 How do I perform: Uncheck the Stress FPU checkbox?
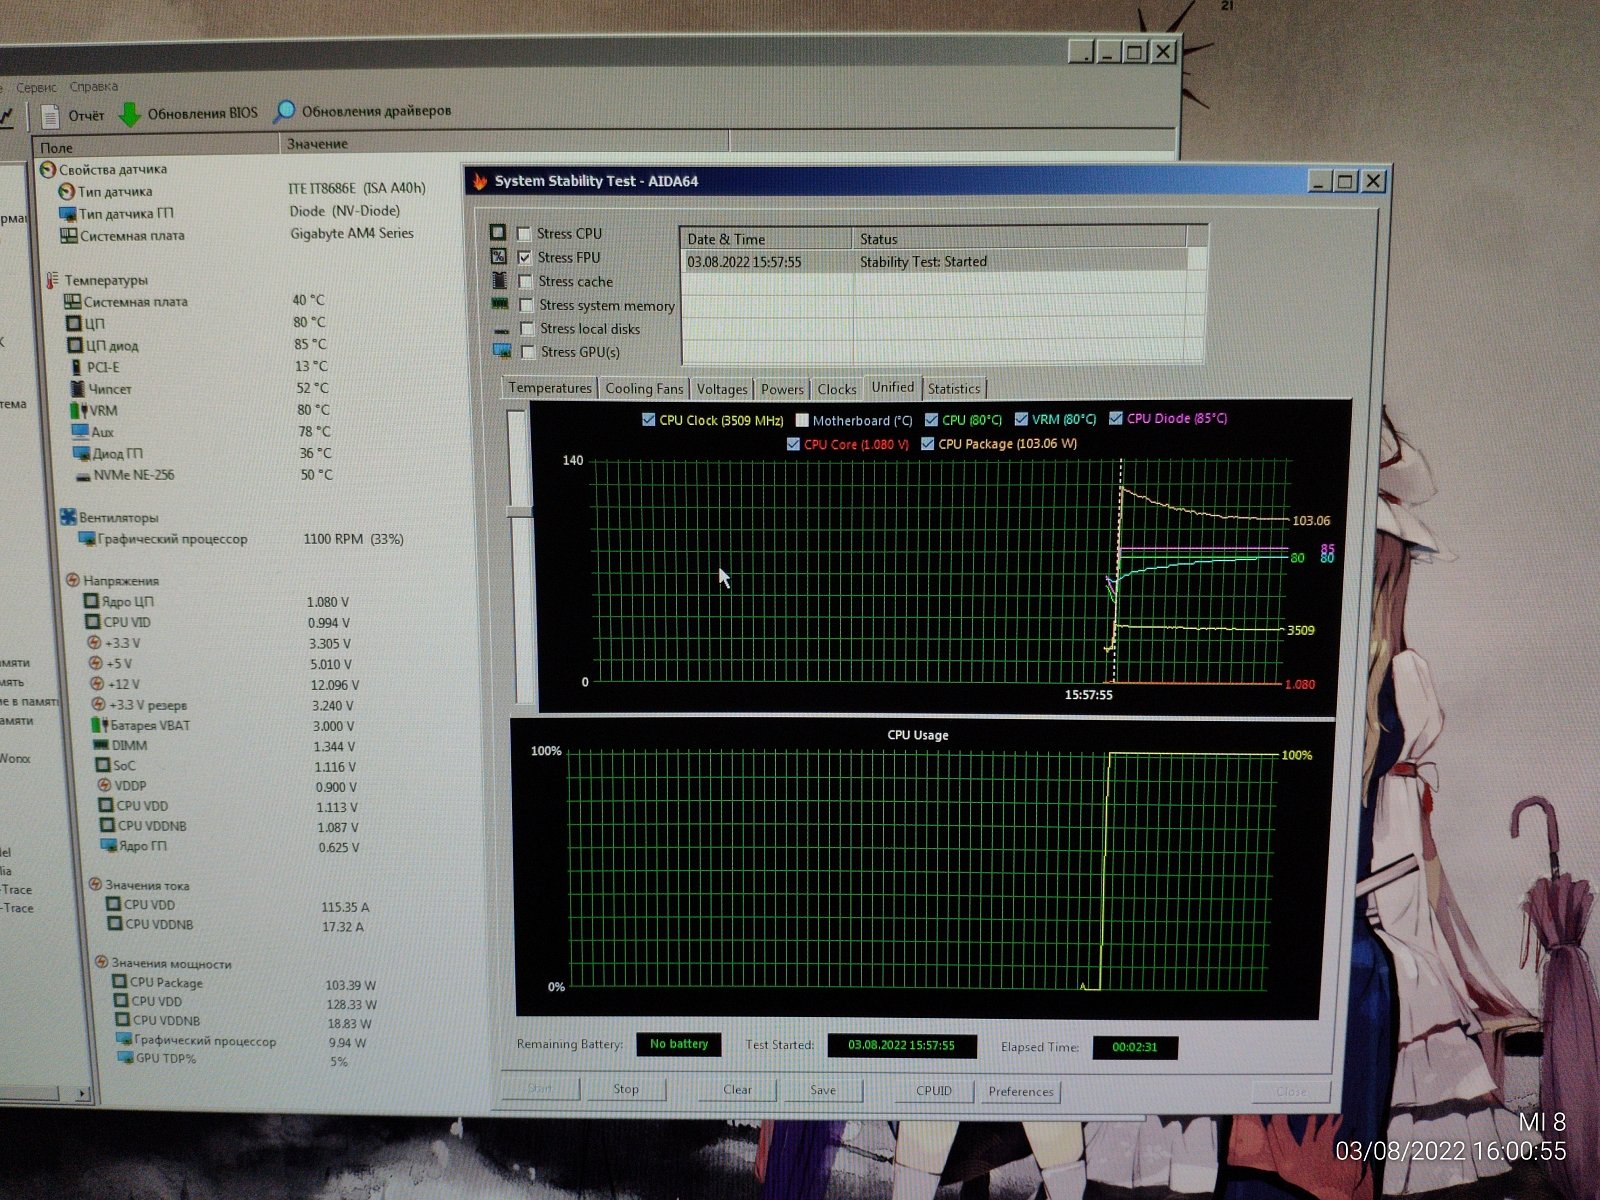[524, 257]
